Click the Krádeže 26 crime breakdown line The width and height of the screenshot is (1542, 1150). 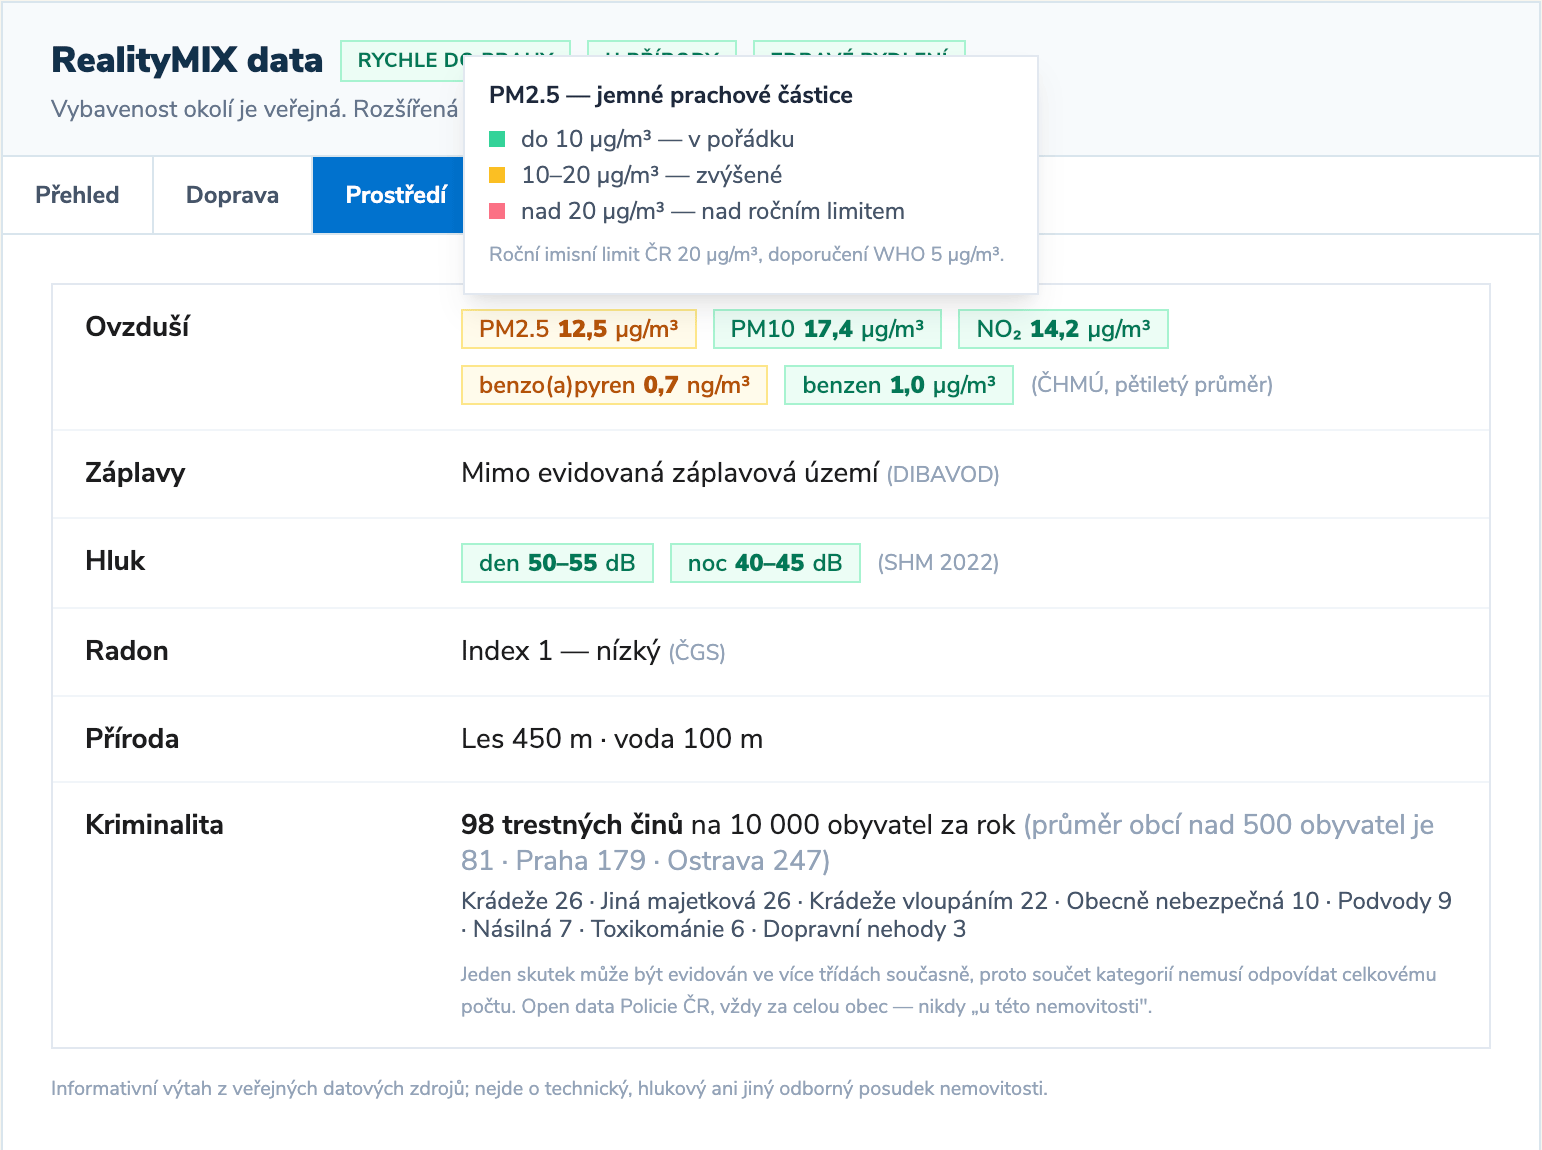[x=956, y=915]
